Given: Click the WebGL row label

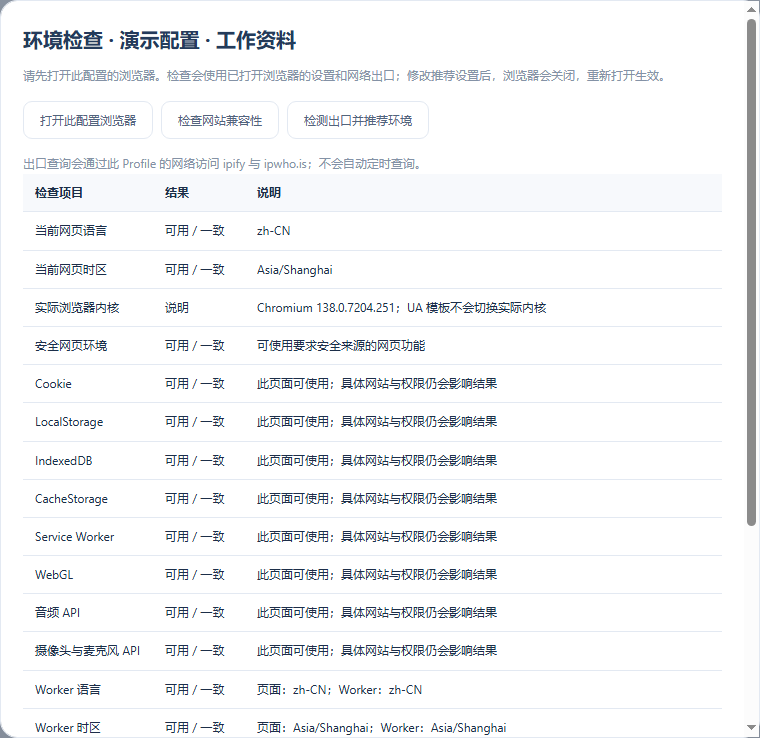Looking at the screenshot, I should 54,575.
